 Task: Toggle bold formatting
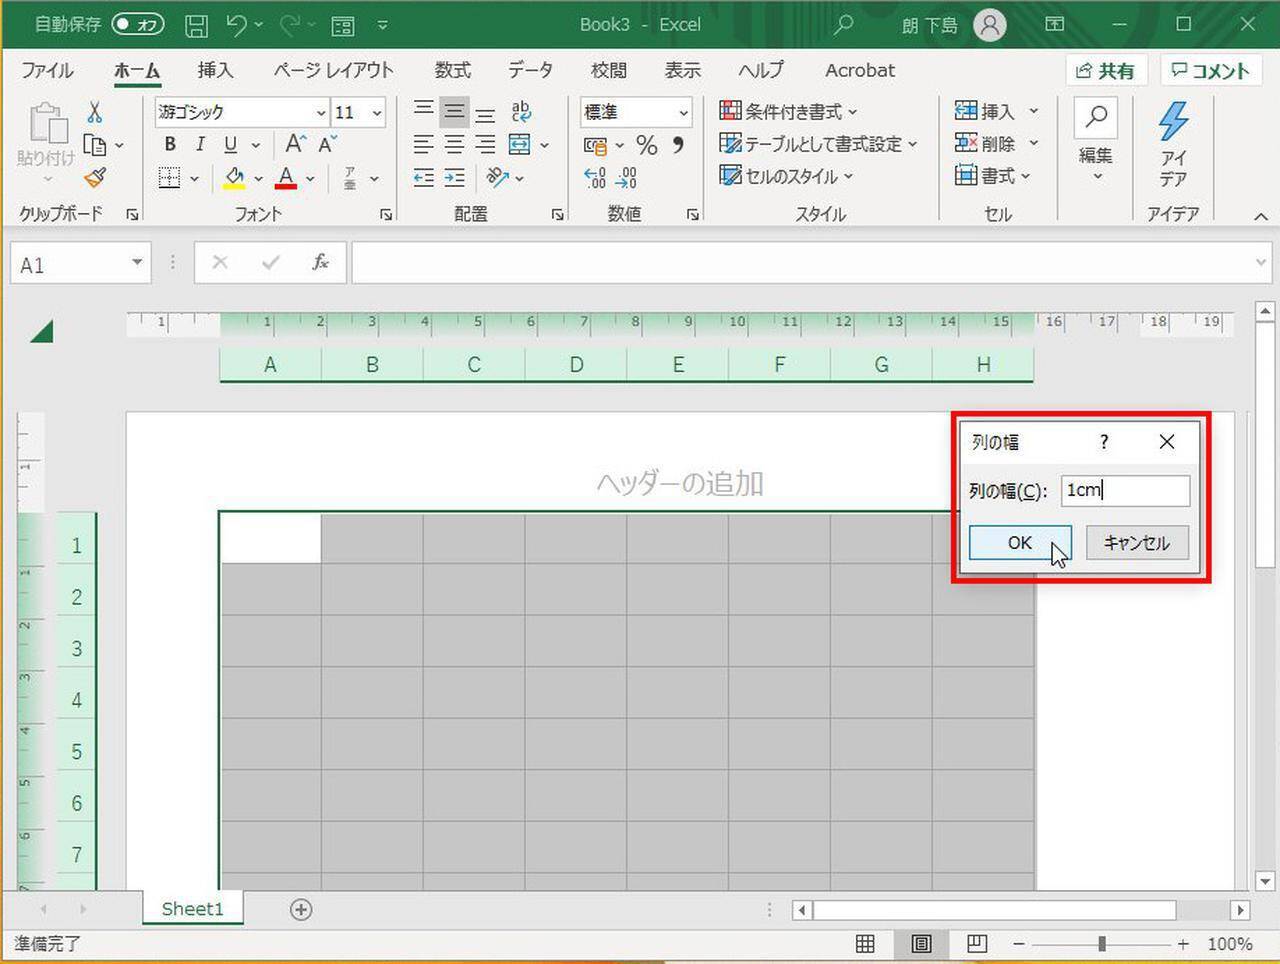(170, 145)
